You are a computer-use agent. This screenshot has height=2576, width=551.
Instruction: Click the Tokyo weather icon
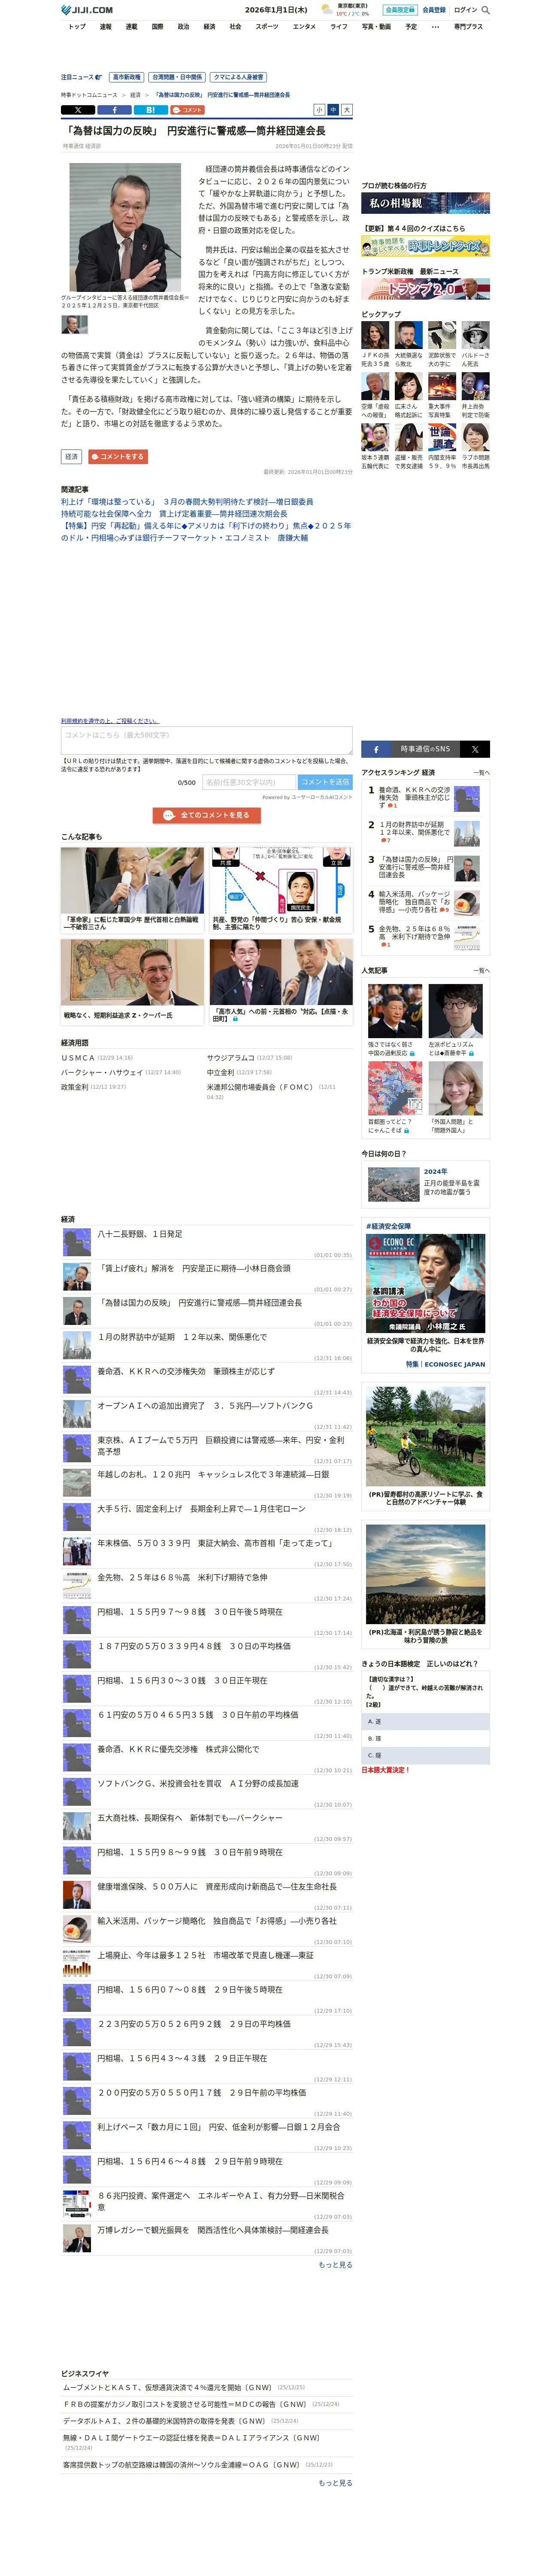[327, 10]
